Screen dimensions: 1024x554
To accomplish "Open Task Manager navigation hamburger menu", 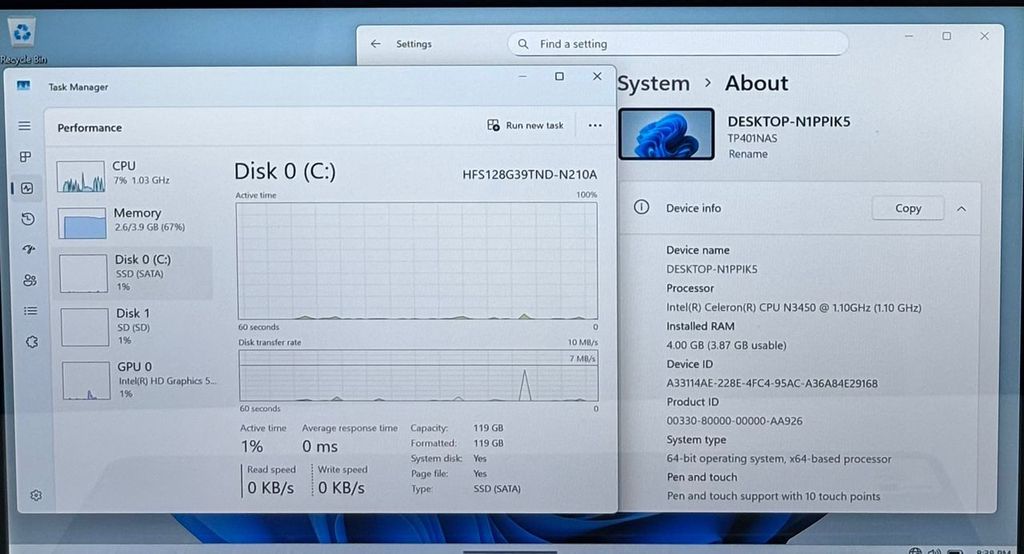I will coord(25,126).
